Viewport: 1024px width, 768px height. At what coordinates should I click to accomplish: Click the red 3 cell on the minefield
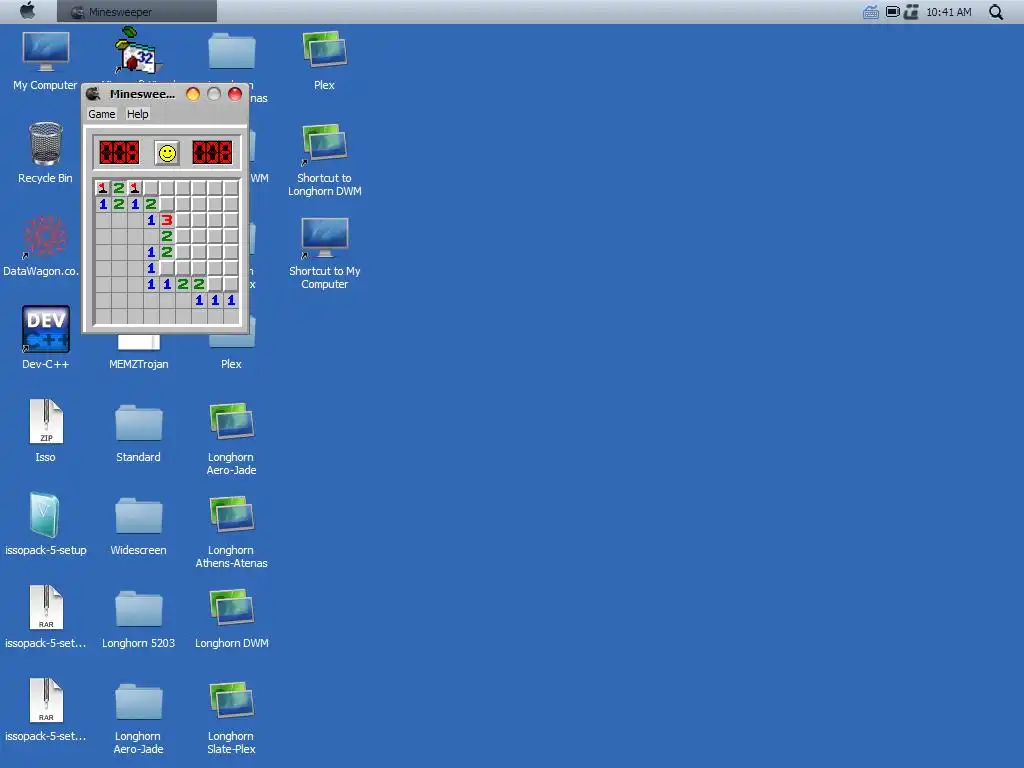[x=167, y=220]
